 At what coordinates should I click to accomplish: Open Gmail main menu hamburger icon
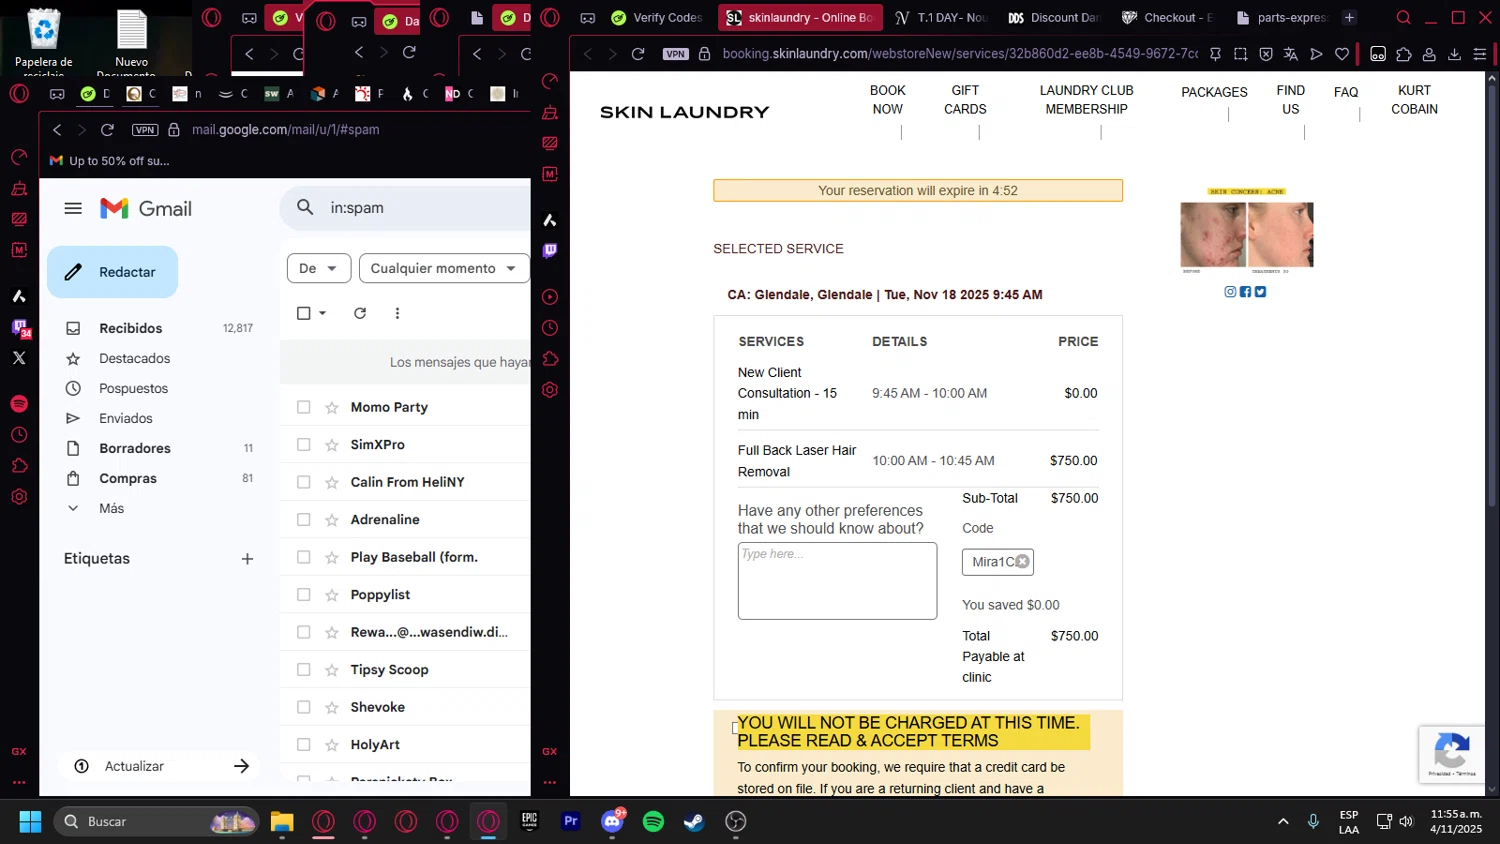tap(73, 208)
